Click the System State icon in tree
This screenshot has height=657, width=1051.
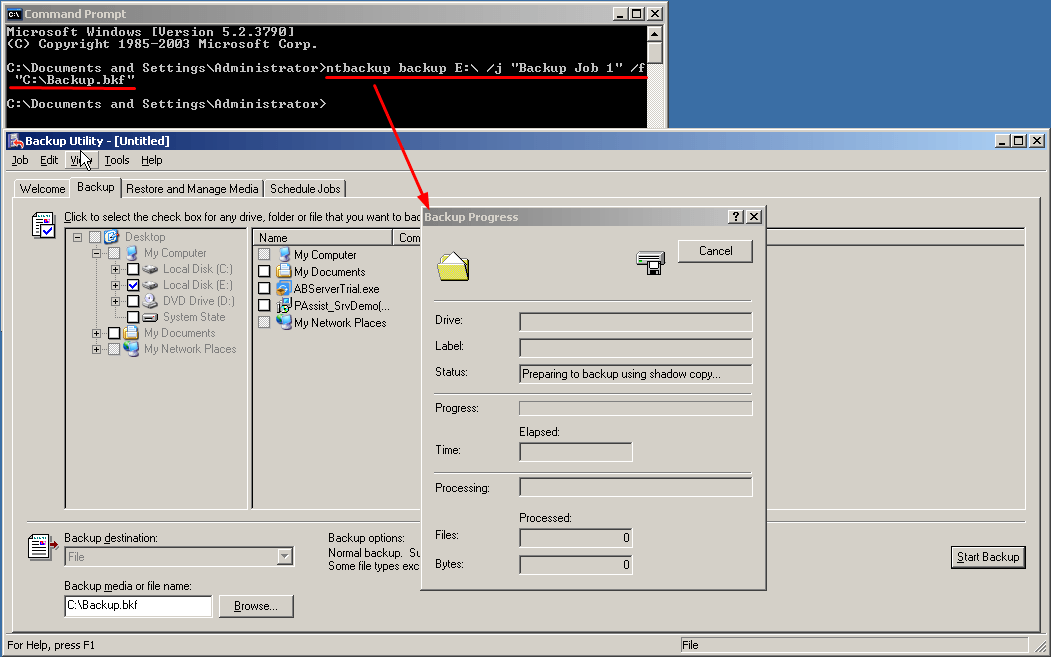(x=150, y=317)
